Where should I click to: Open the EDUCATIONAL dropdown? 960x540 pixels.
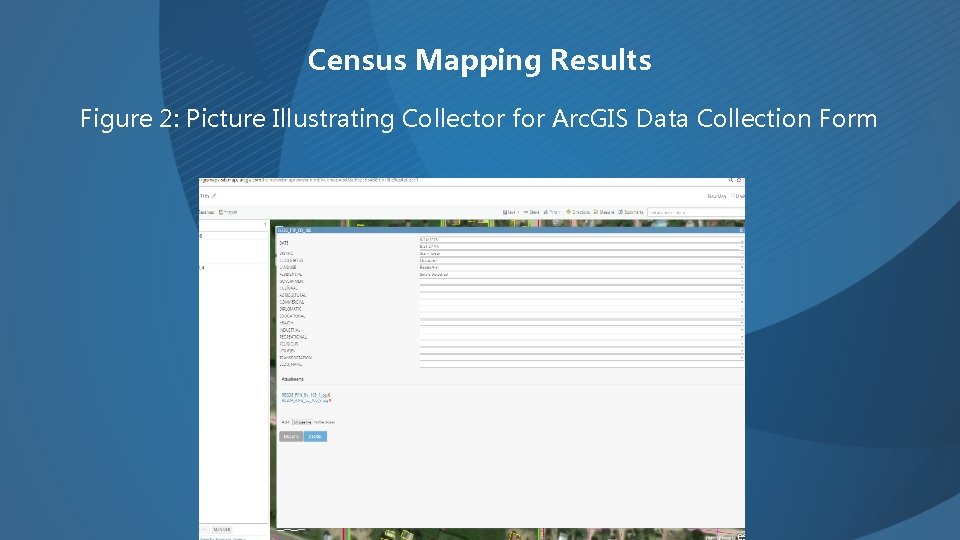coord(581,317)
